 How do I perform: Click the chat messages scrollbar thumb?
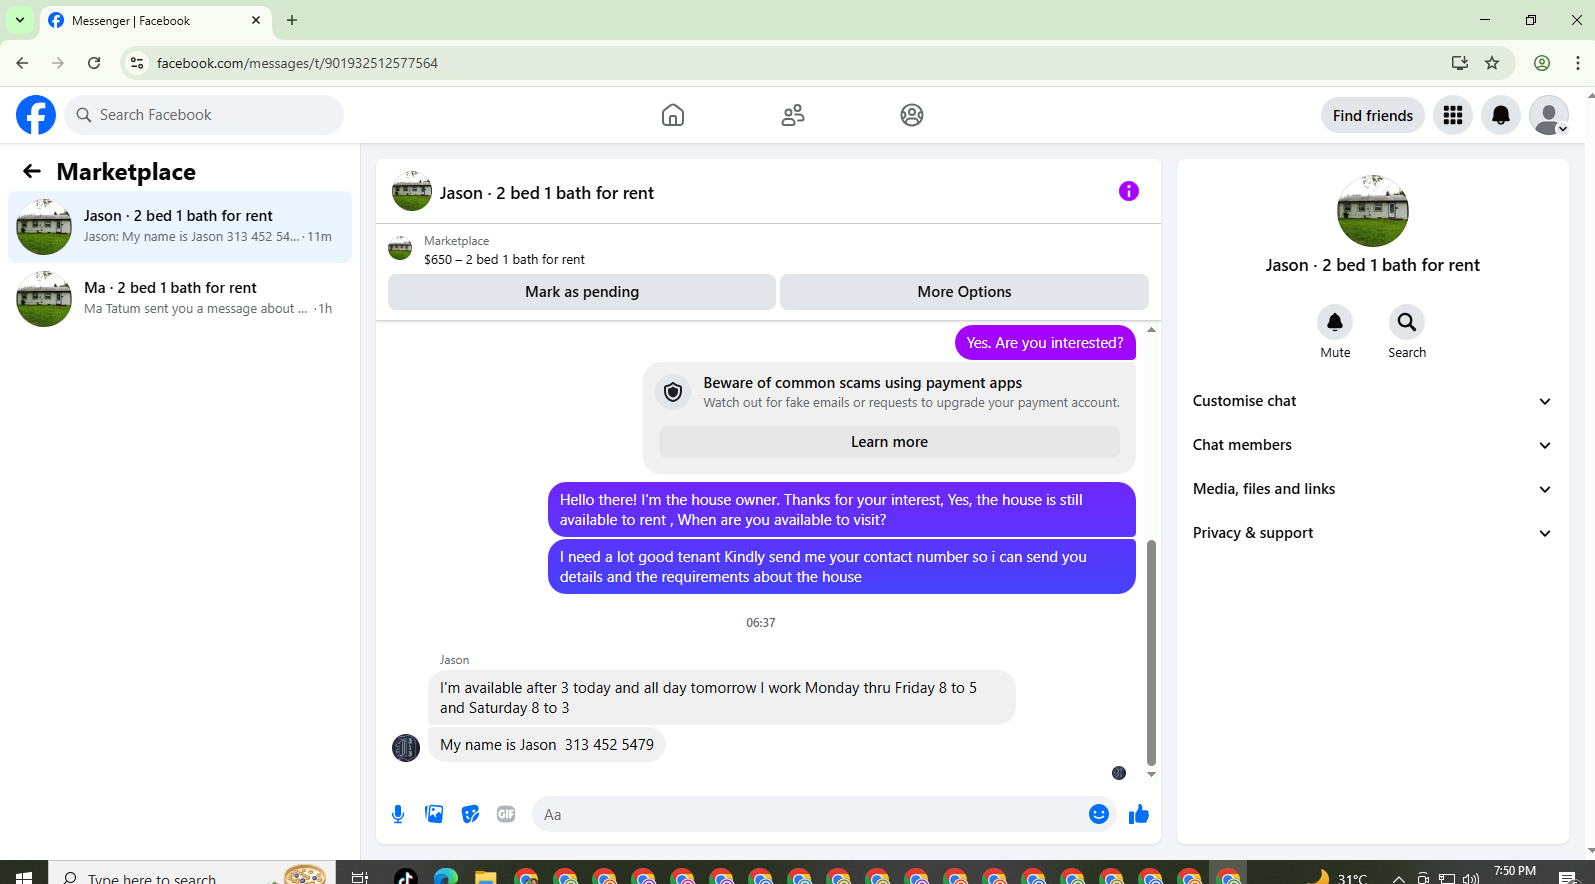(x=1151, y=652)
